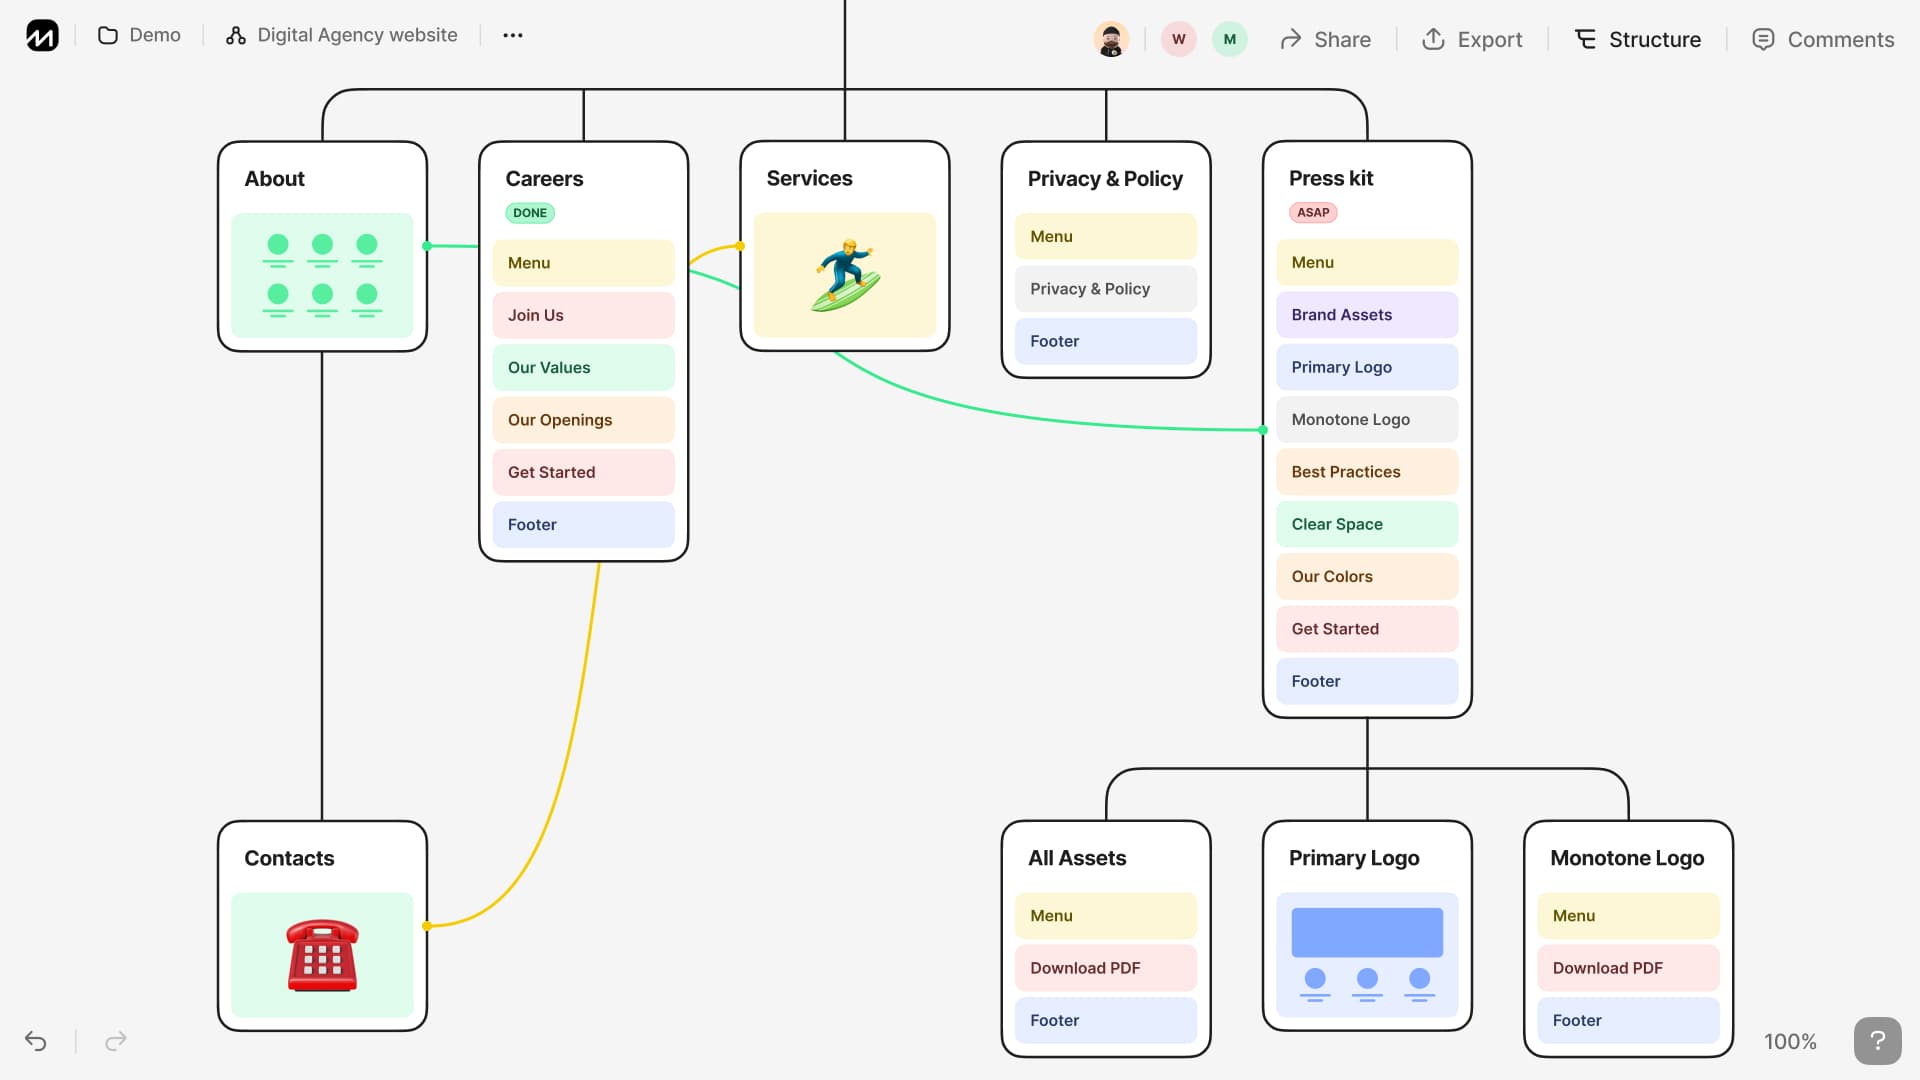1920x1080 pixels.
Task: Select the Join Us block in Careers
Action: click(583, 315)
